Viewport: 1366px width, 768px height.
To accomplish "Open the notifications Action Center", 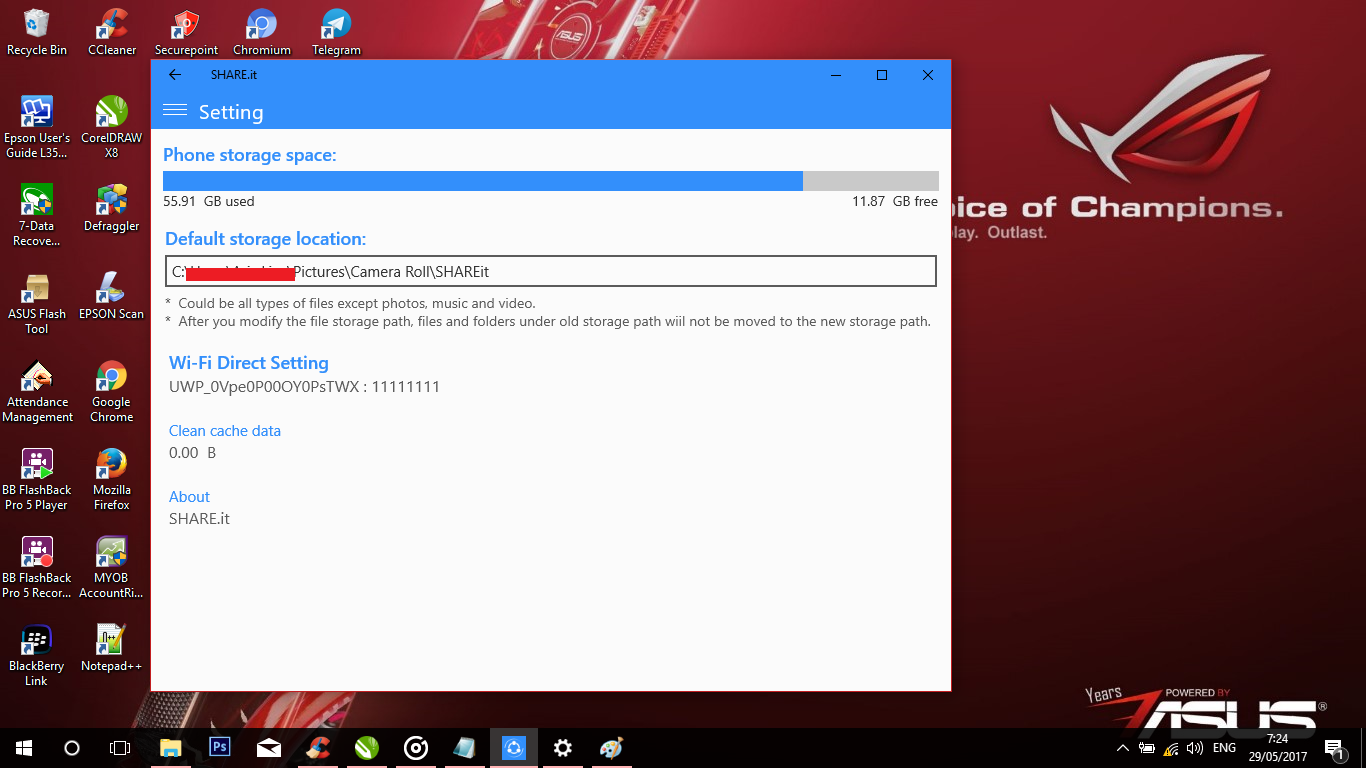I will tap(1333, 747).
